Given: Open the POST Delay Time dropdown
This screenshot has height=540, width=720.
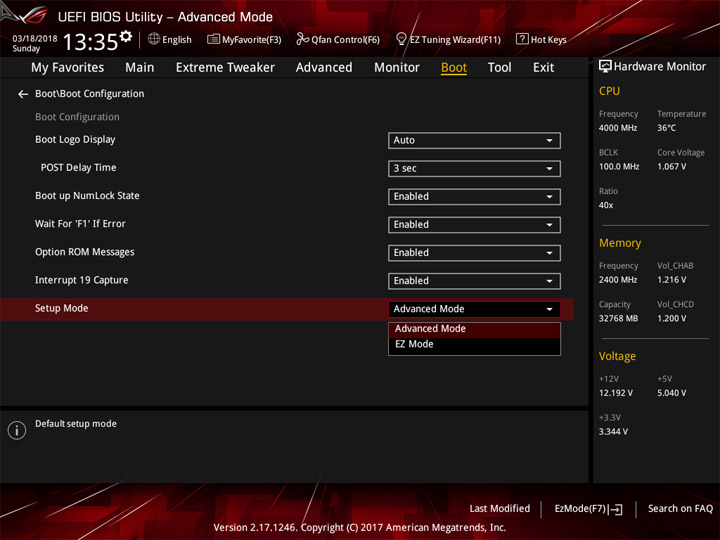Looking at the screenshot, I should tap(474, 169).
